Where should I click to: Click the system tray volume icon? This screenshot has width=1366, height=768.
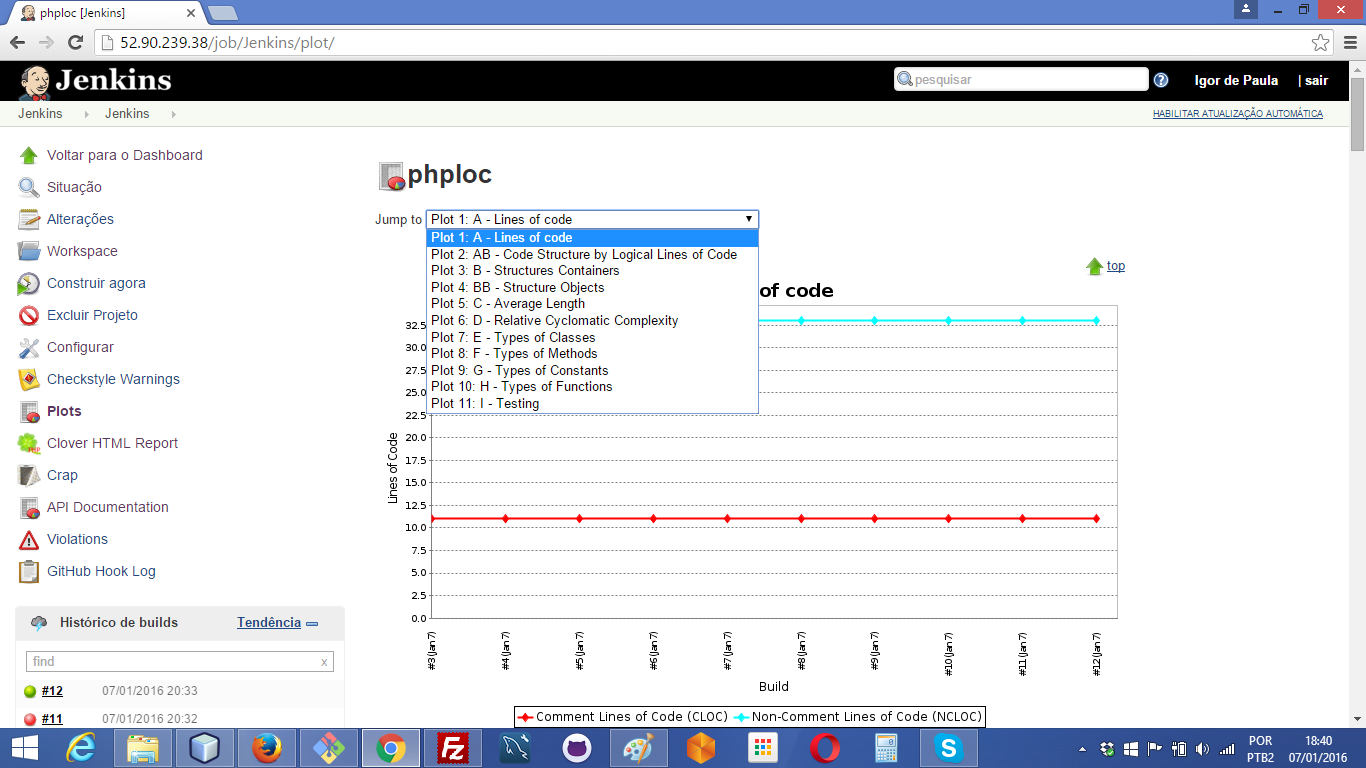(x=1201, y=748)
